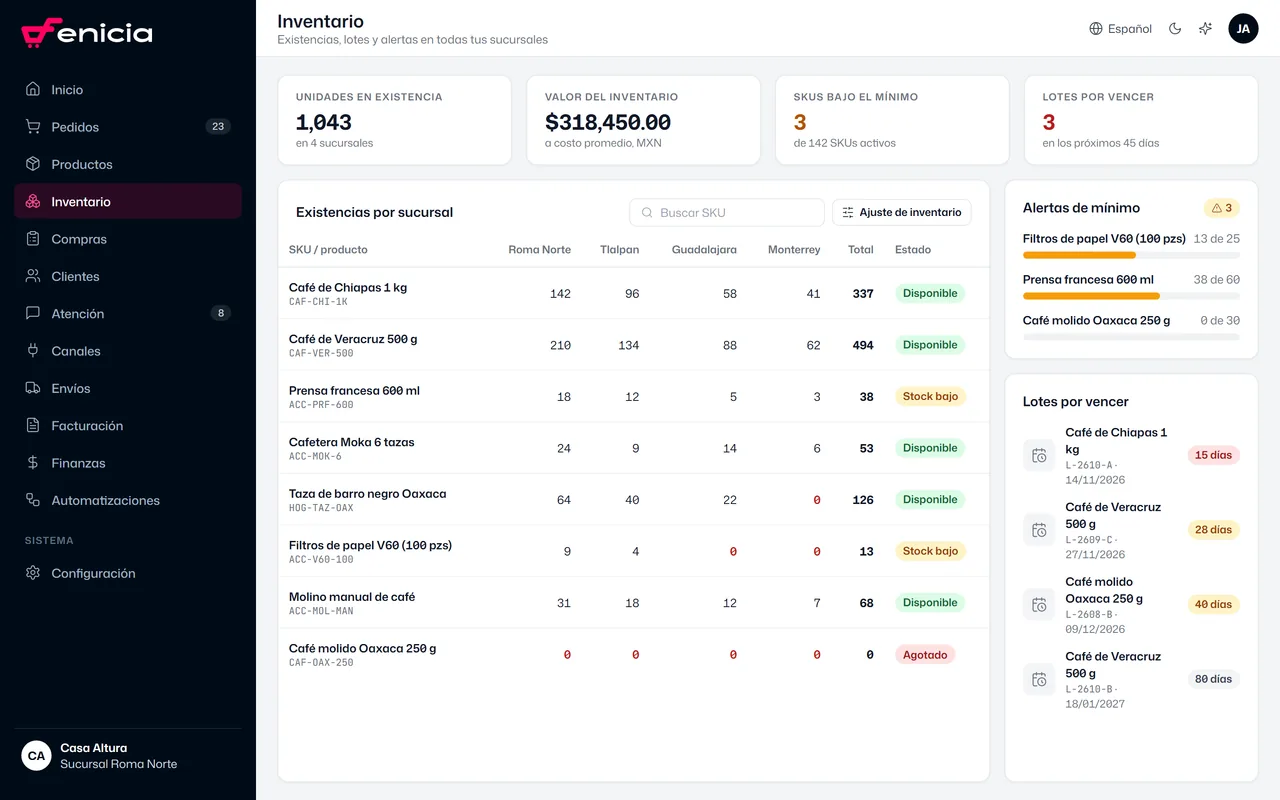Click the Envíos truck icon
1280x800 pixels.
pyautogui.click(x=33, y=388)
